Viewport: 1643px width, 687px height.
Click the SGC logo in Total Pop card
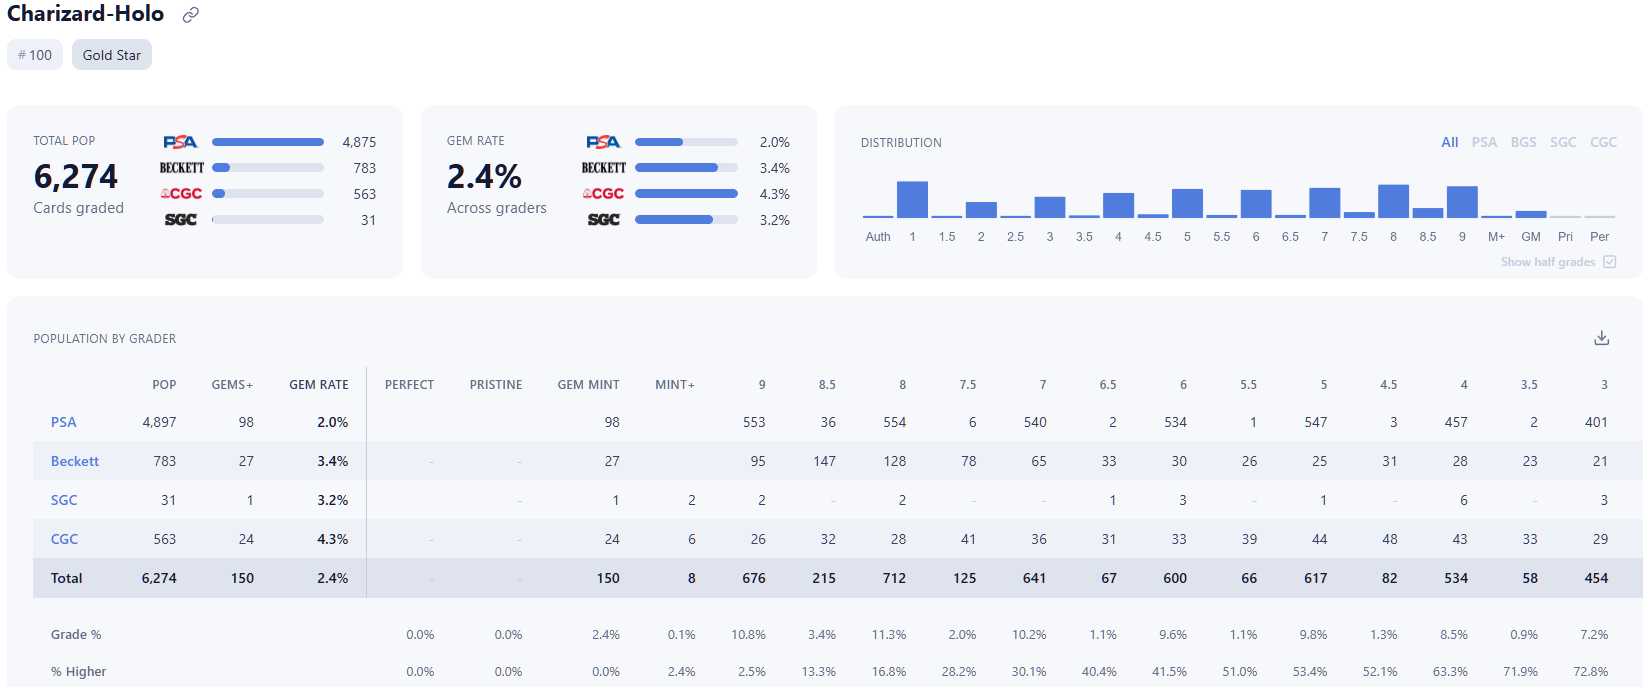(x=181, y=220)
